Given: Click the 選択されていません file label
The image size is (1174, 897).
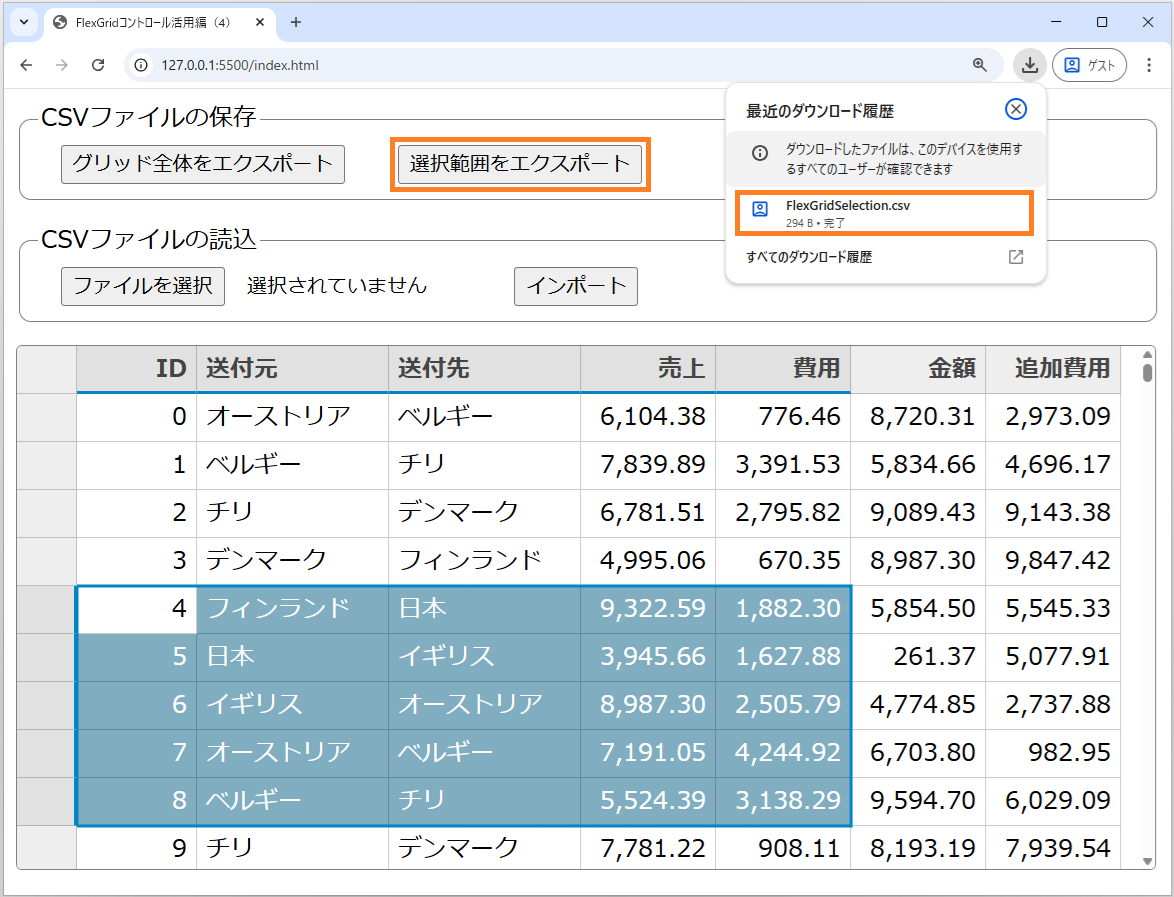Looking at the screenshot, I should [337, 285].
